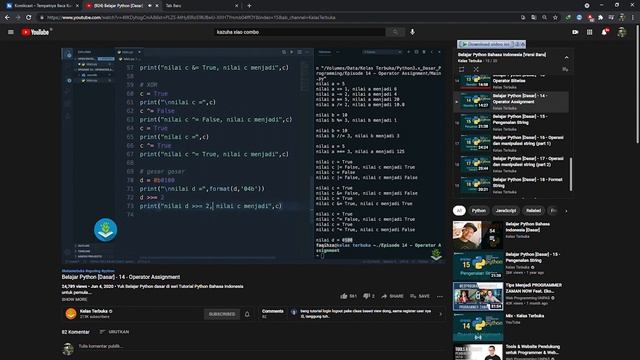Open the URUTKAN sort comments dropdown
Image resolution: width=640 pixels, height=360 pixels.
[x=115, y=332]
